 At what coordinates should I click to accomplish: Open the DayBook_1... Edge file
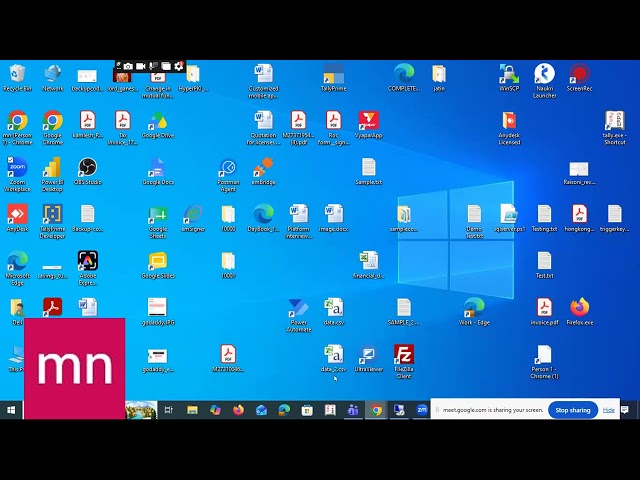click(263, 218)
